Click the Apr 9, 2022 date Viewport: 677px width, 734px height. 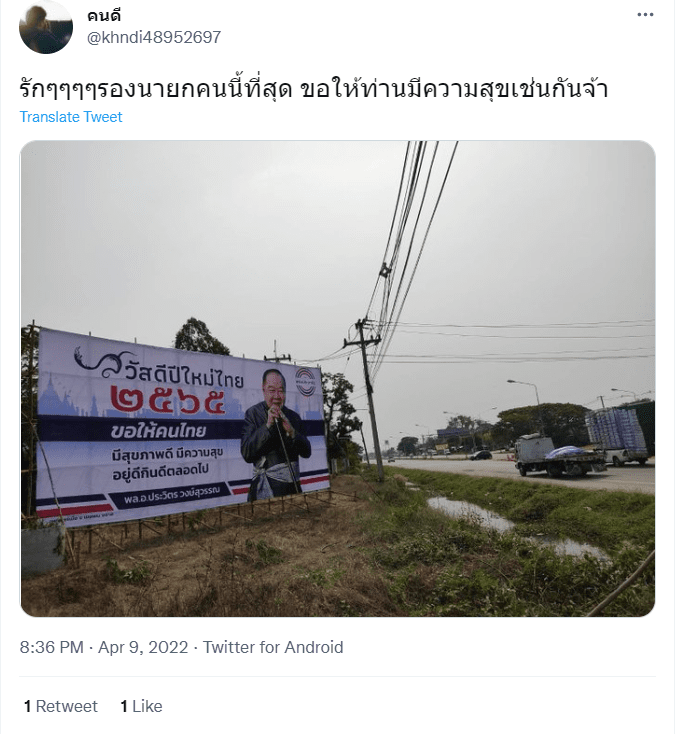coord(143,647)
